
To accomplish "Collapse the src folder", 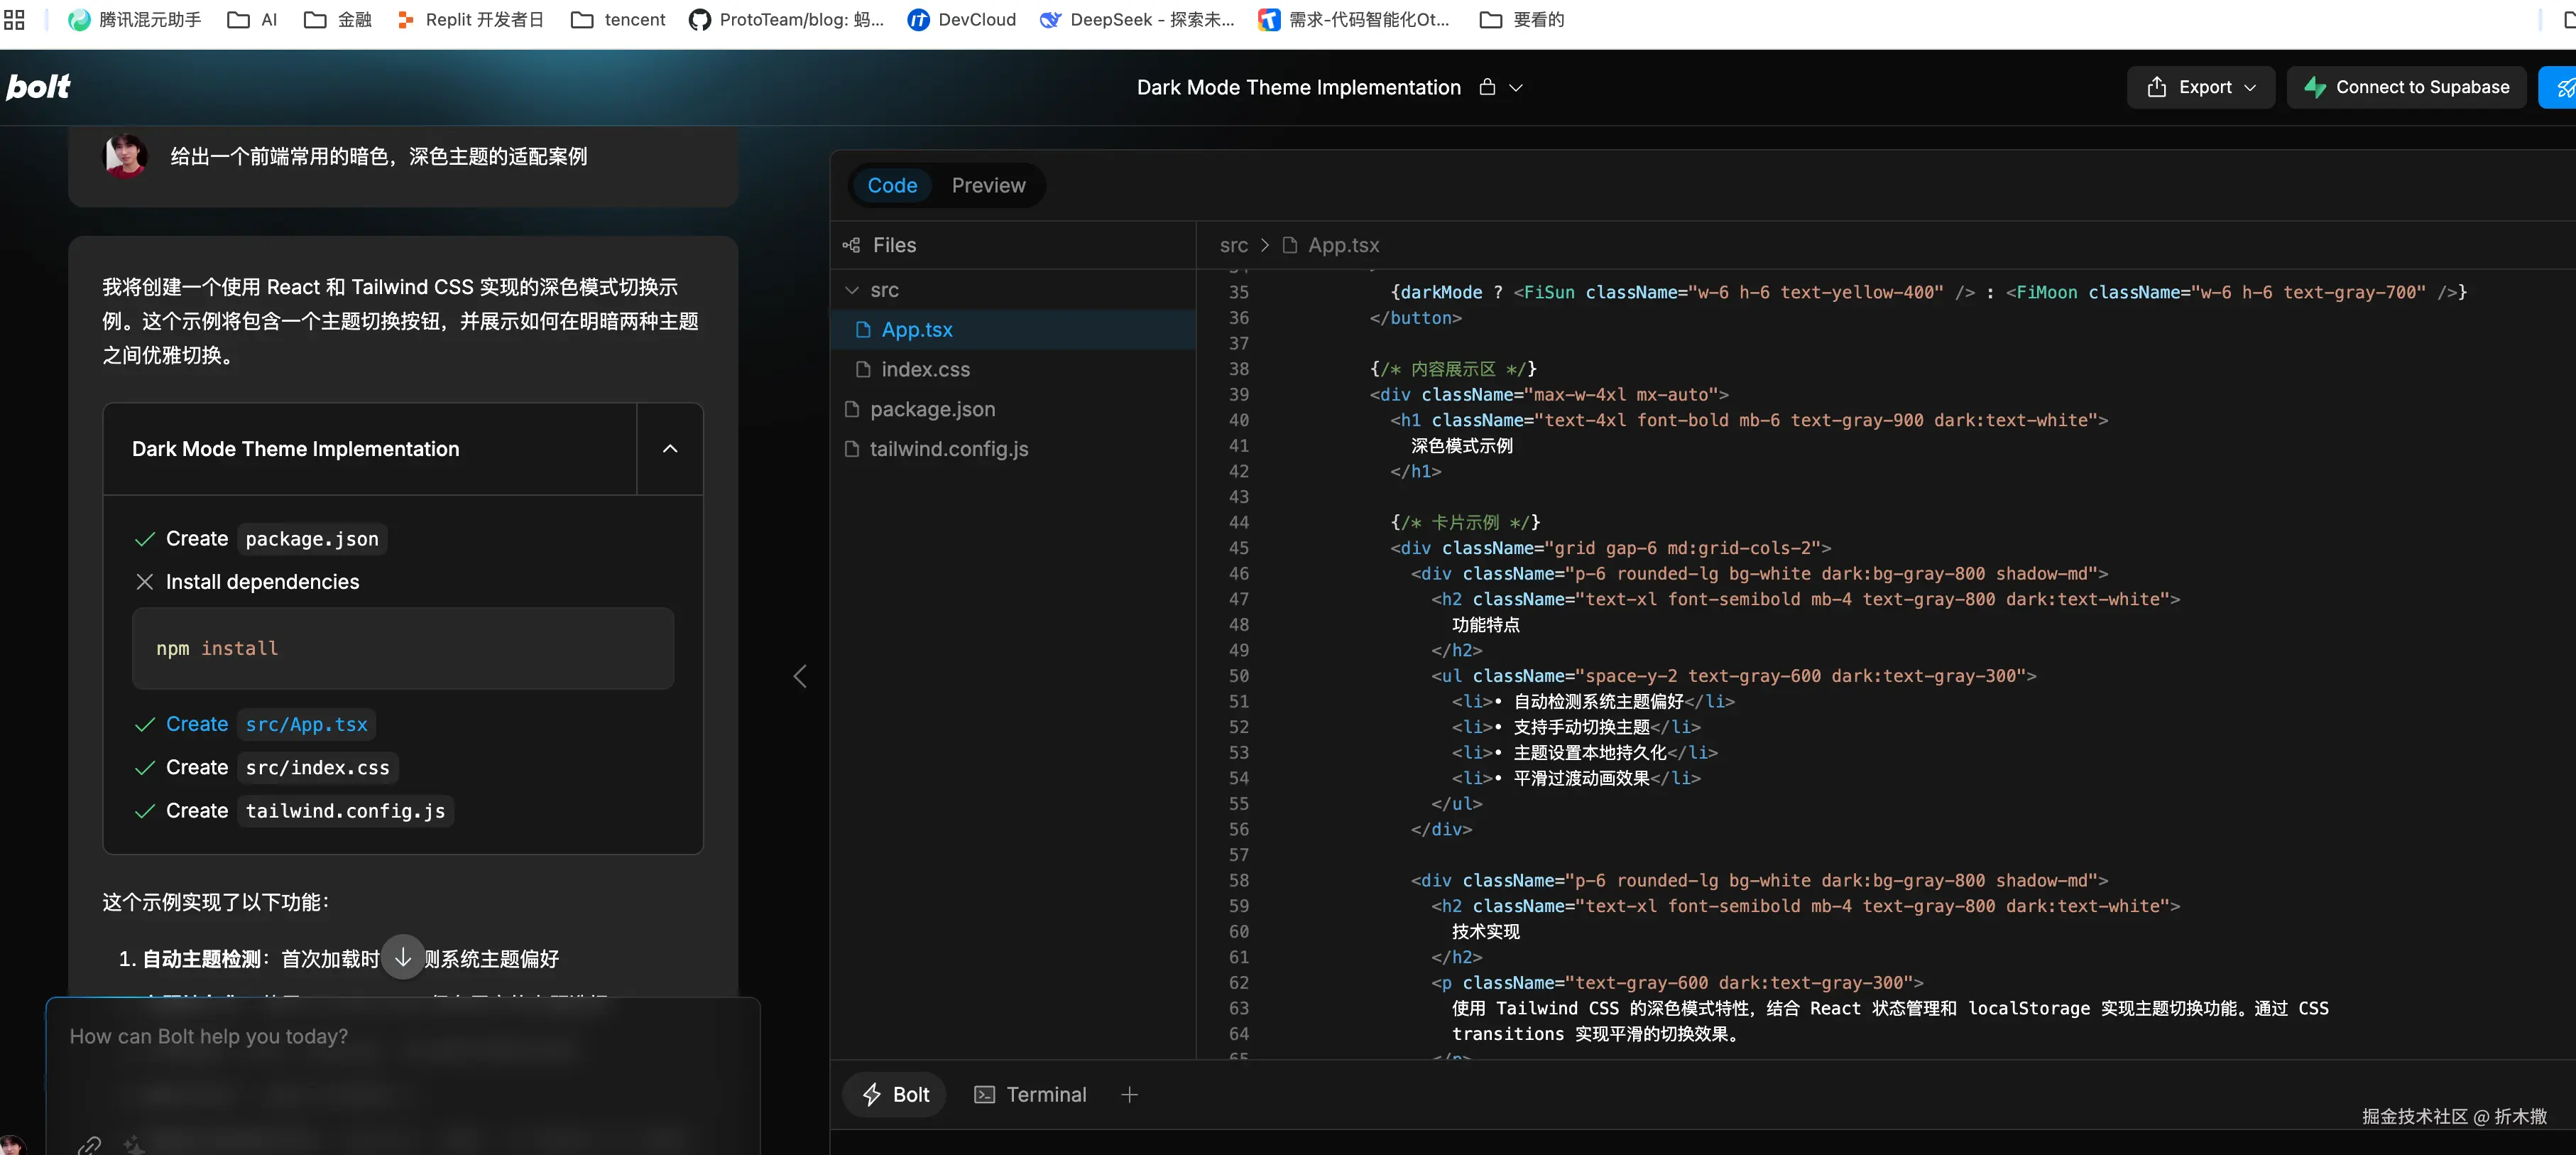I will 852,290.
